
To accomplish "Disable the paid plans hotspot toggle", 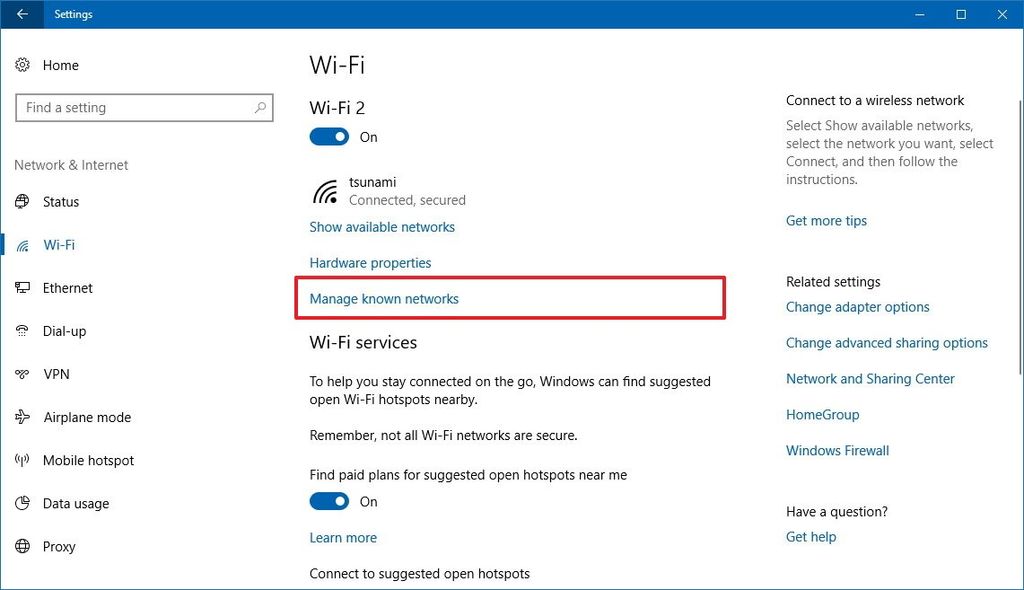I will point(329,501).
